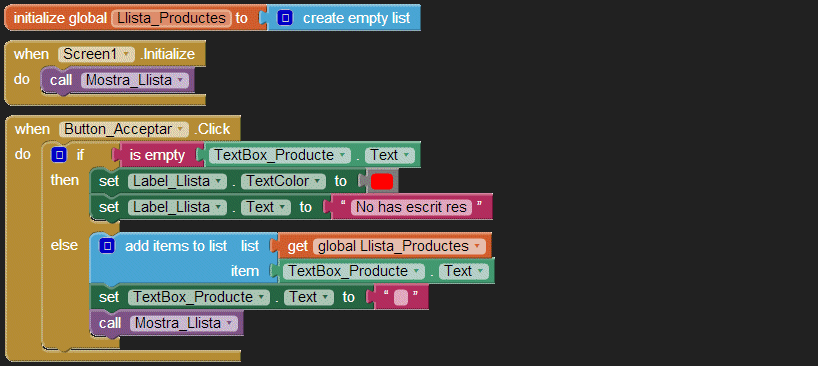Select the is empty block
818x366 pixels.
coord(157,155)
